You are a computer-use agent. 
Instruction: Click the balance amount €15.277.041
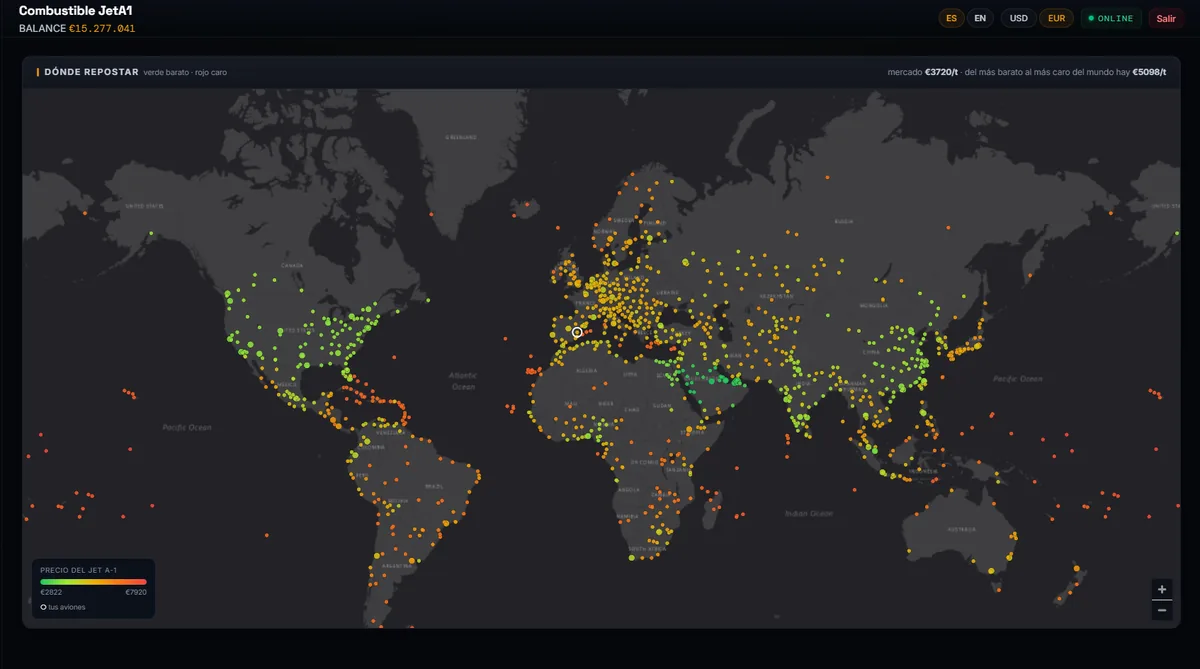(102, 28)
